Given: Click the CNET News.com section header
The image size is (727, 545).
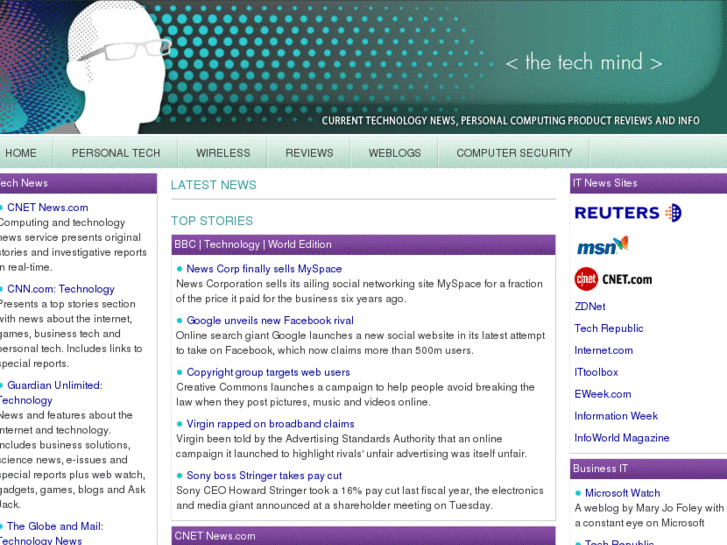Looking at the screenshot, I should (x=364, y=536).
